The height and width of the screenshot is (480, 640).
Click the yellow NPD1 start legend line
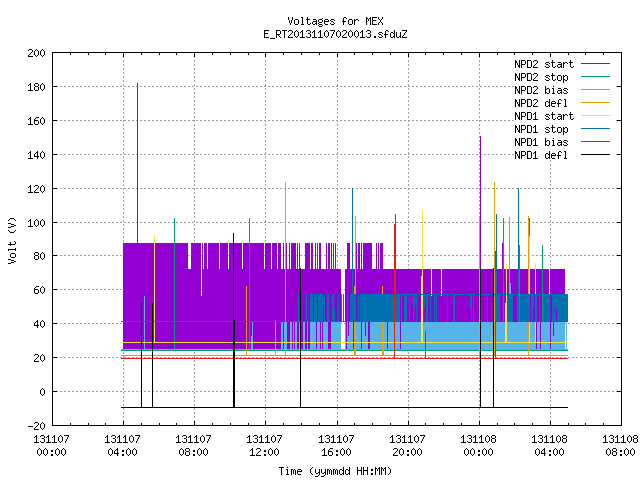click(x=595, y=116)
